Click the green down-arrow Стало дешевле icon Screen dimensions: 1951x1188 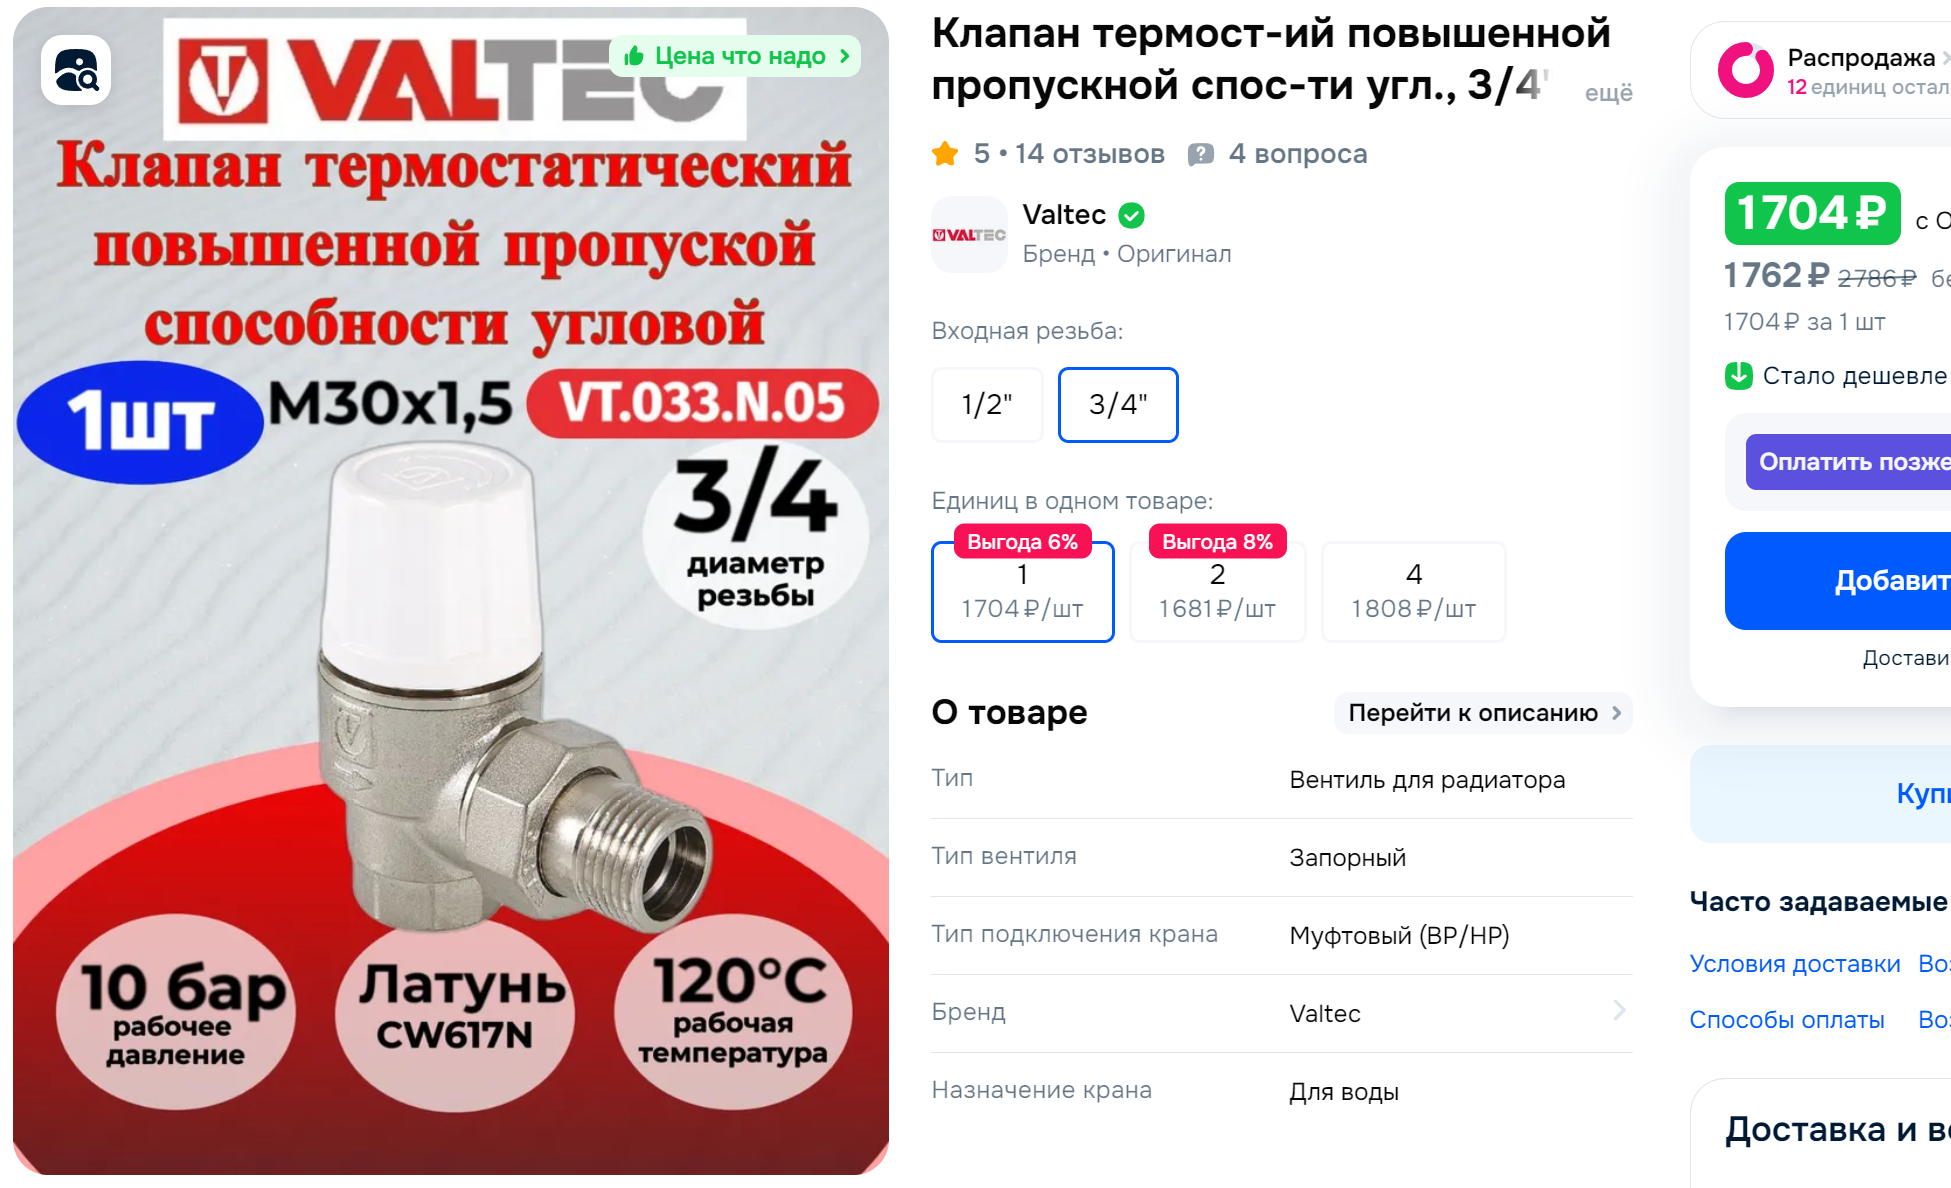coord(1739,376)
